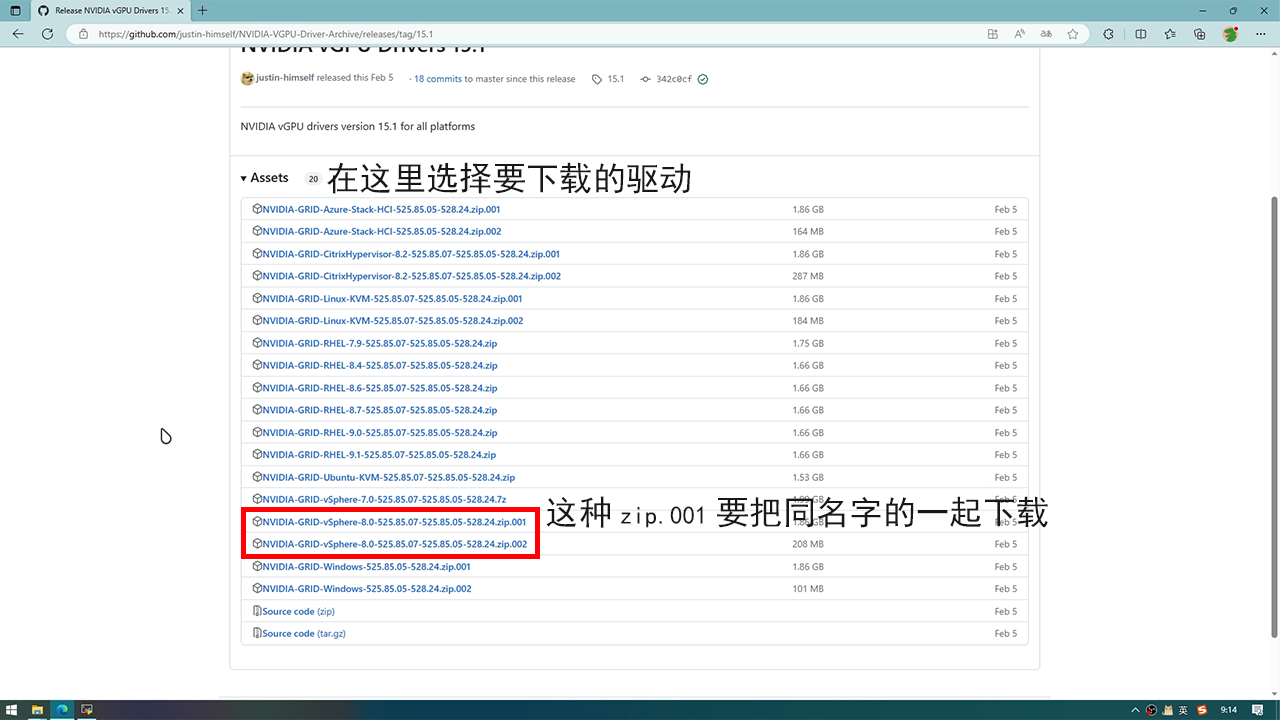Screen dimensions: 1280x720
Task: Open the 15.1 tag link
Action: [x=615, y=79]
